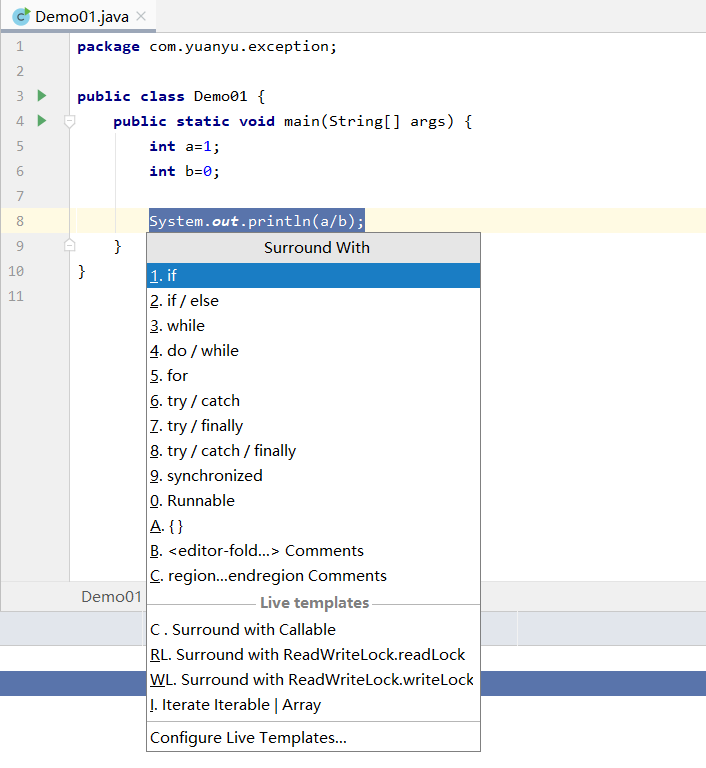Click on 'int a=1;' code line

coord(184,146)
